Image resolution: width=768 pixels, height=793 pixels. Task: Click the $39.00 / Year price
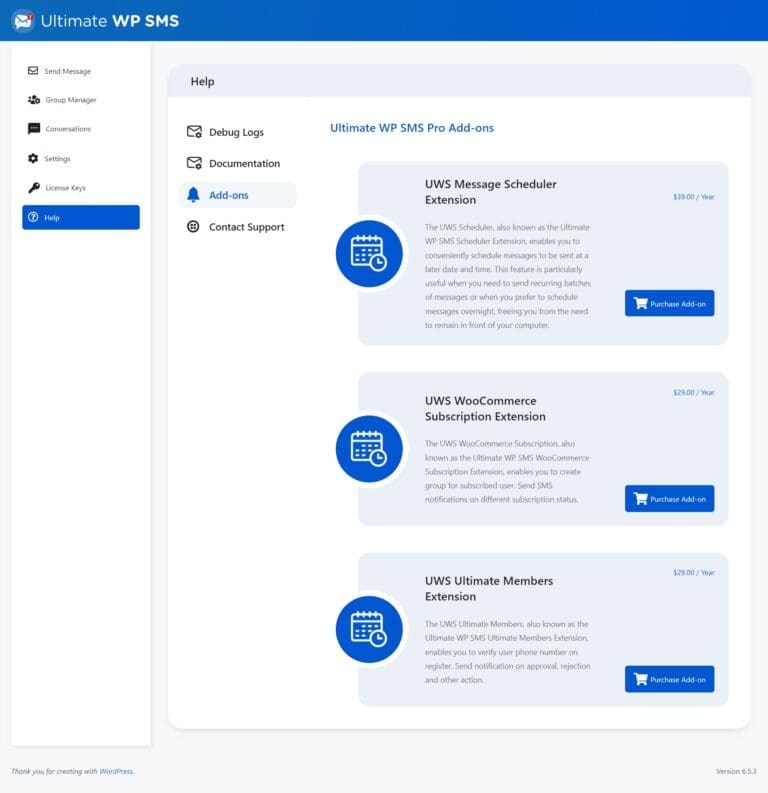(694, 197)
